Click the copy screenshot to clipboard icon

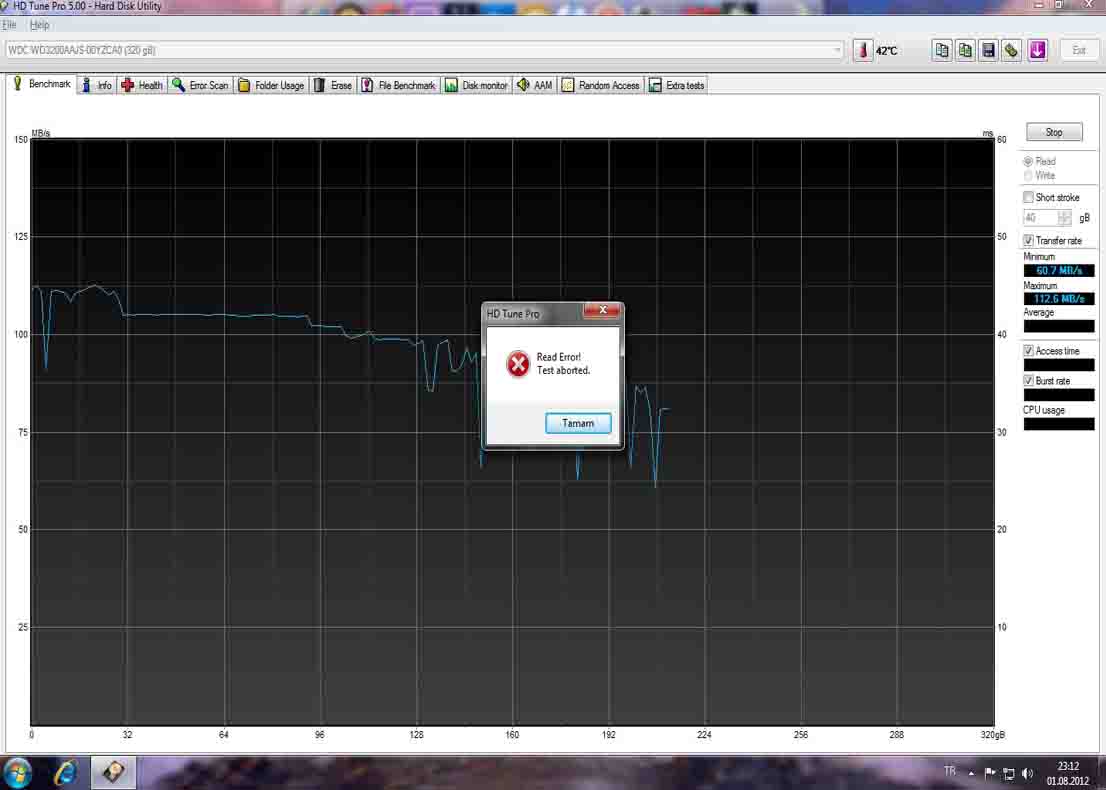pos(965,50)
